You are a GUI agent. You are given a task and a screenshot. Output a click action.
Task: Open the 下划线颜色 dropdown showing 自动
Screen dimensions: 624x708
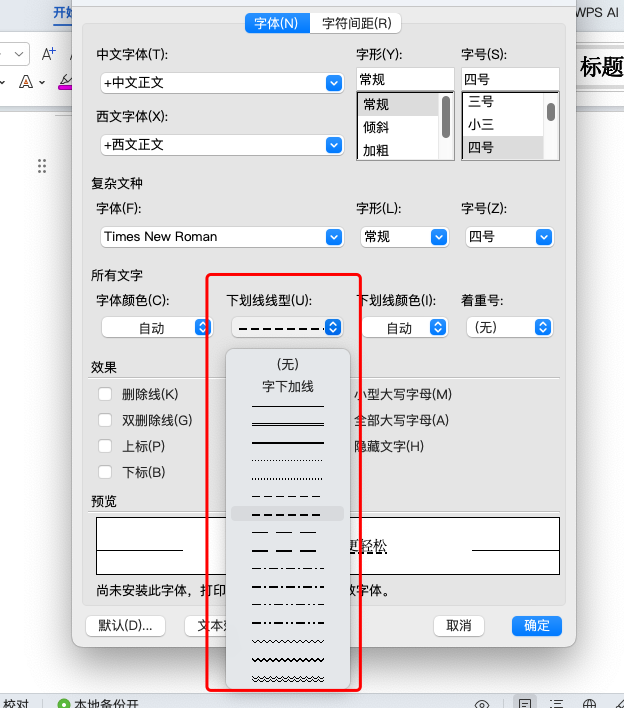point(405,327)
